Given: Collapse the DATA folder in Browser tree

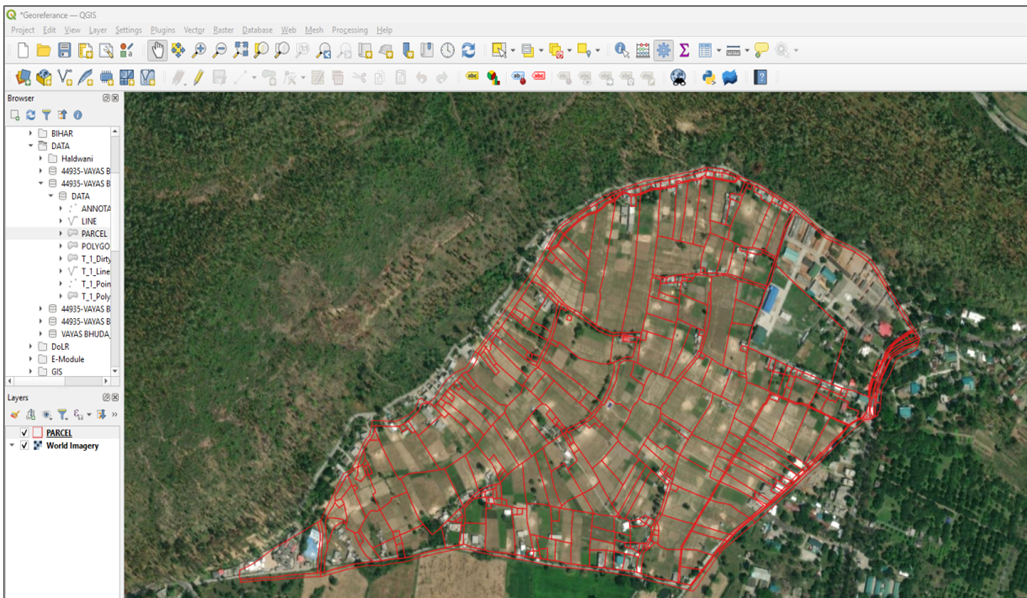Looking at the screenshot, I should [x=31, y=146].
